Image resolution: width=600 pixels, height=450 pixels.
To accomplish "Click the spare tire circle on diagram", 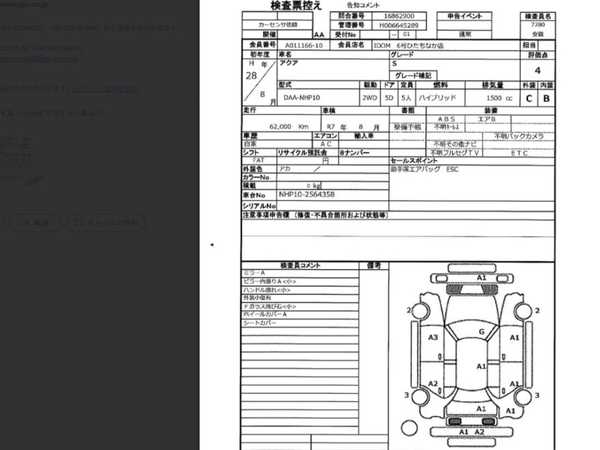I will click(x=409, y=428).
